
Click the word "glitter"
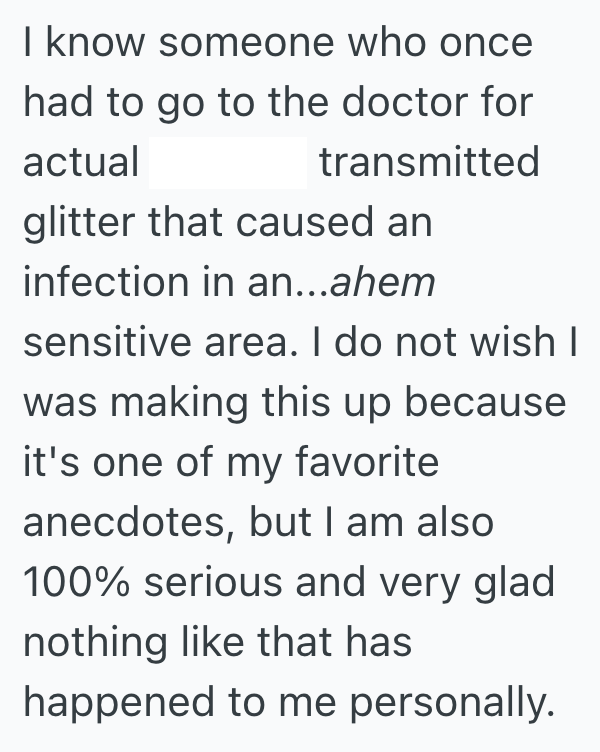click(x=78, y=224)
